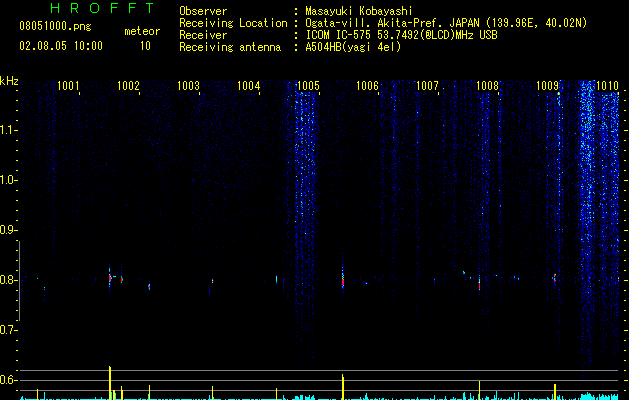Click the Observer field label

pos(203,11)
